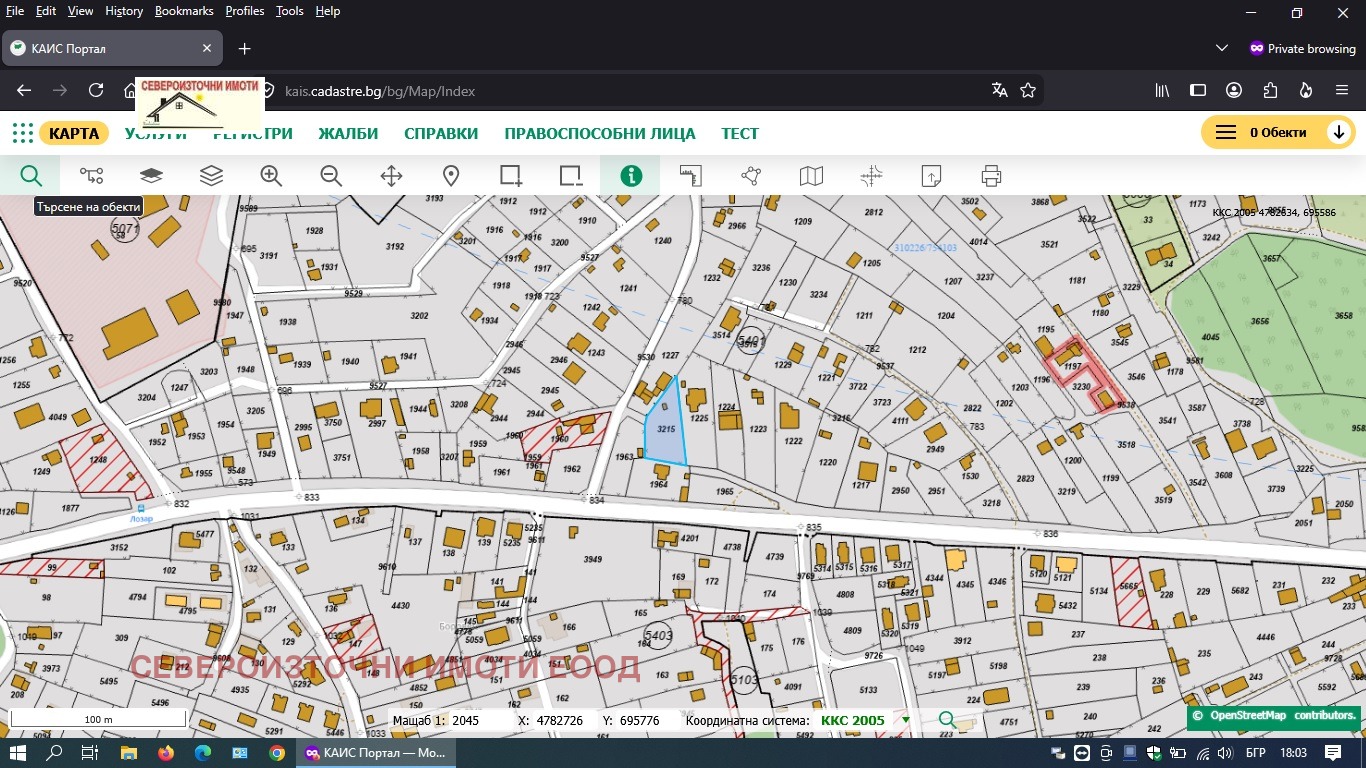List all tabs with the chevron
The image size is (1366, 768).
[1222, 48]
